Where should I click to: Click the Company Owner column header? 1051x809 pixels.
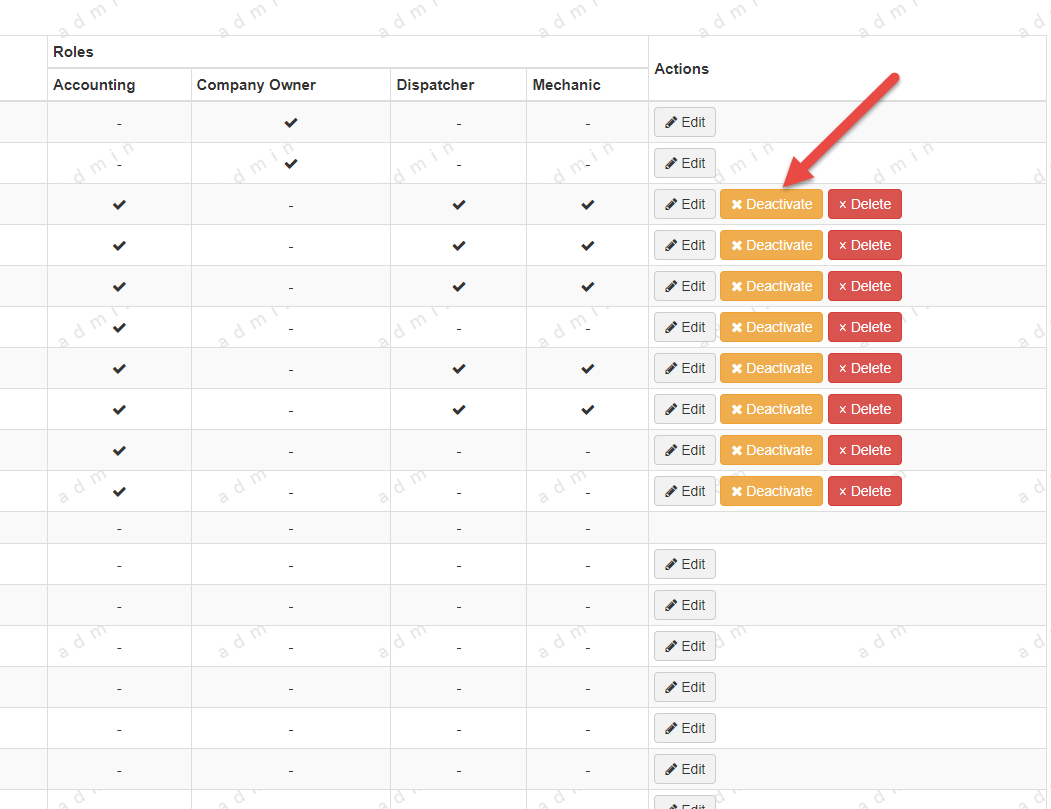(256, 85)
